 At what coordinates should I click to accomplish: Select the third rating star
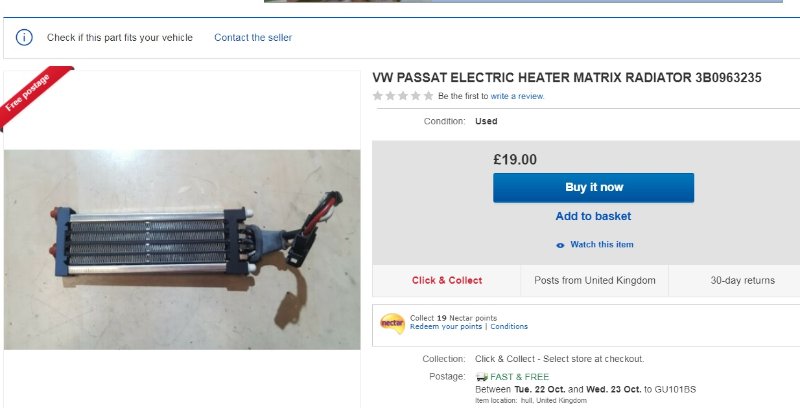(x=403, y=96)
